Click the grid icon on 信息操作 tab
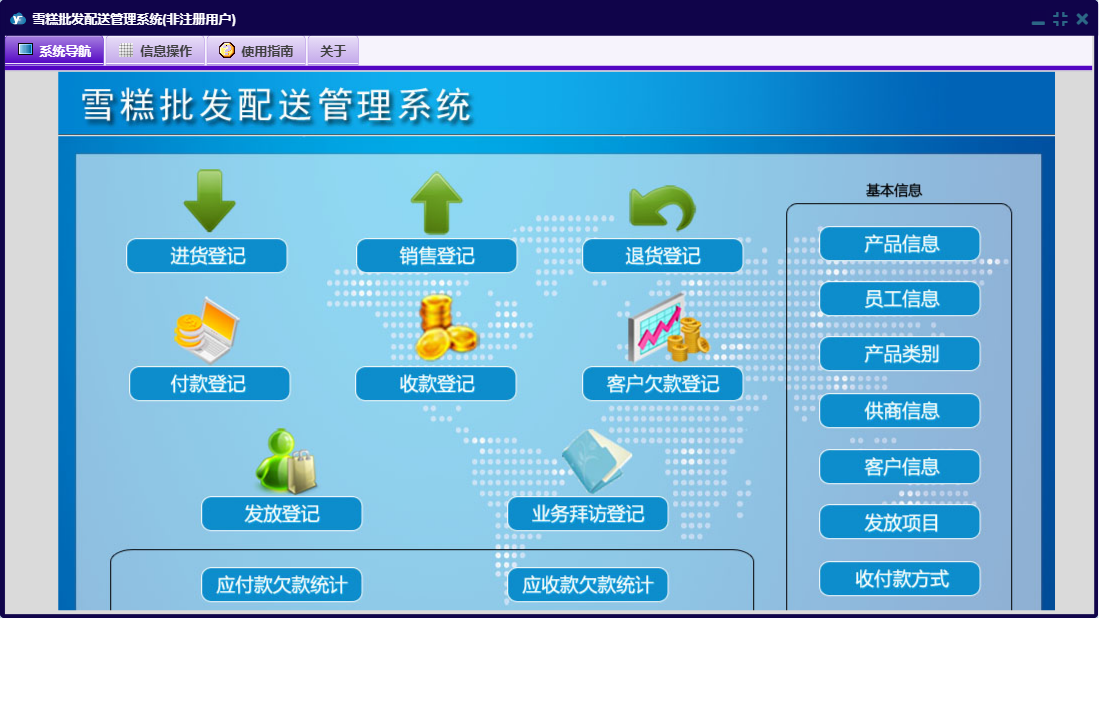The height and width of the screenshot is (723, 1099). pyautogui.click(x=126, y=50)
